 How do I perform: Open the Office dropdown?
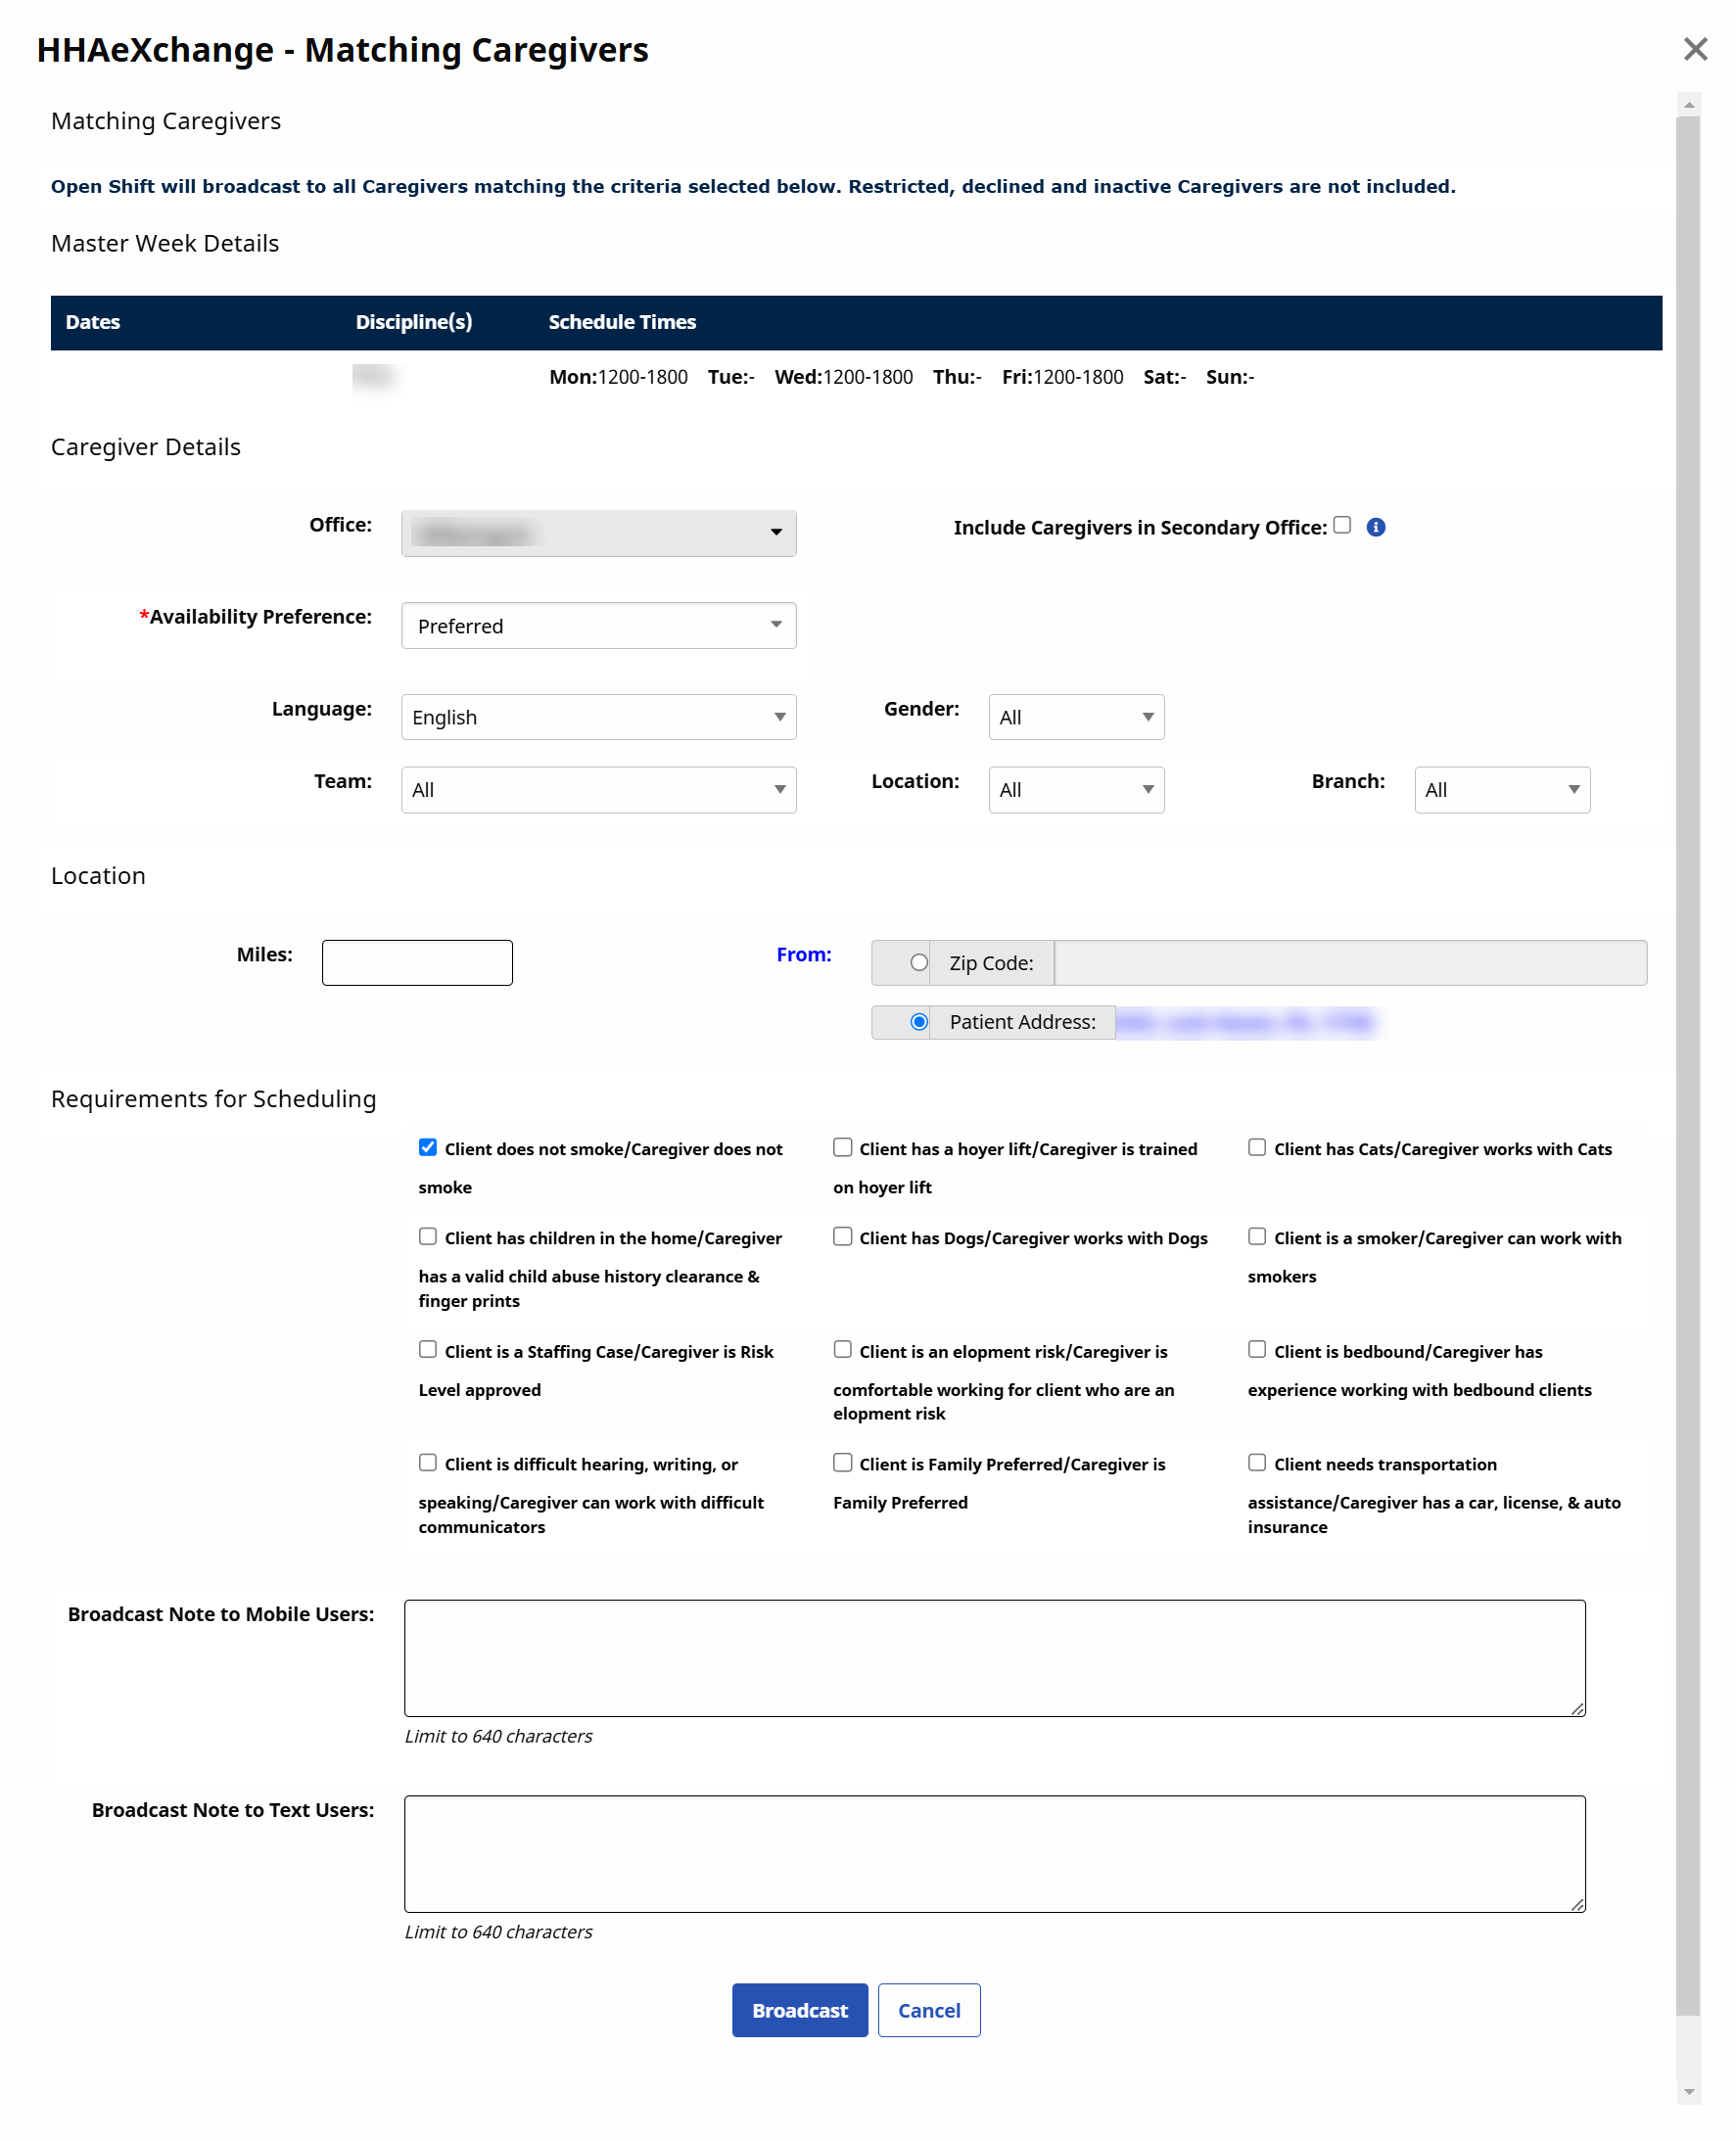pyautogui.click(x=598, y=533)
